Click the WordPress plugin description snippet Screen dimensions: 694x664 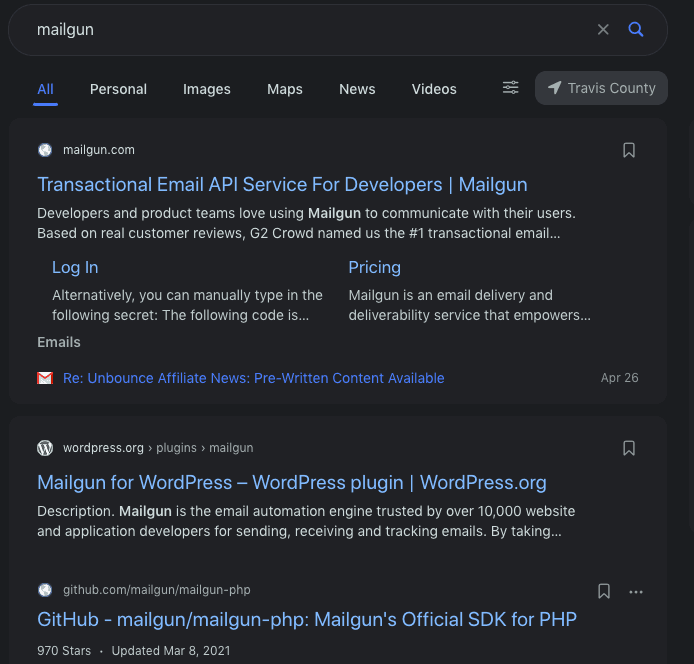pyautogui.click(x=306, y=521)
